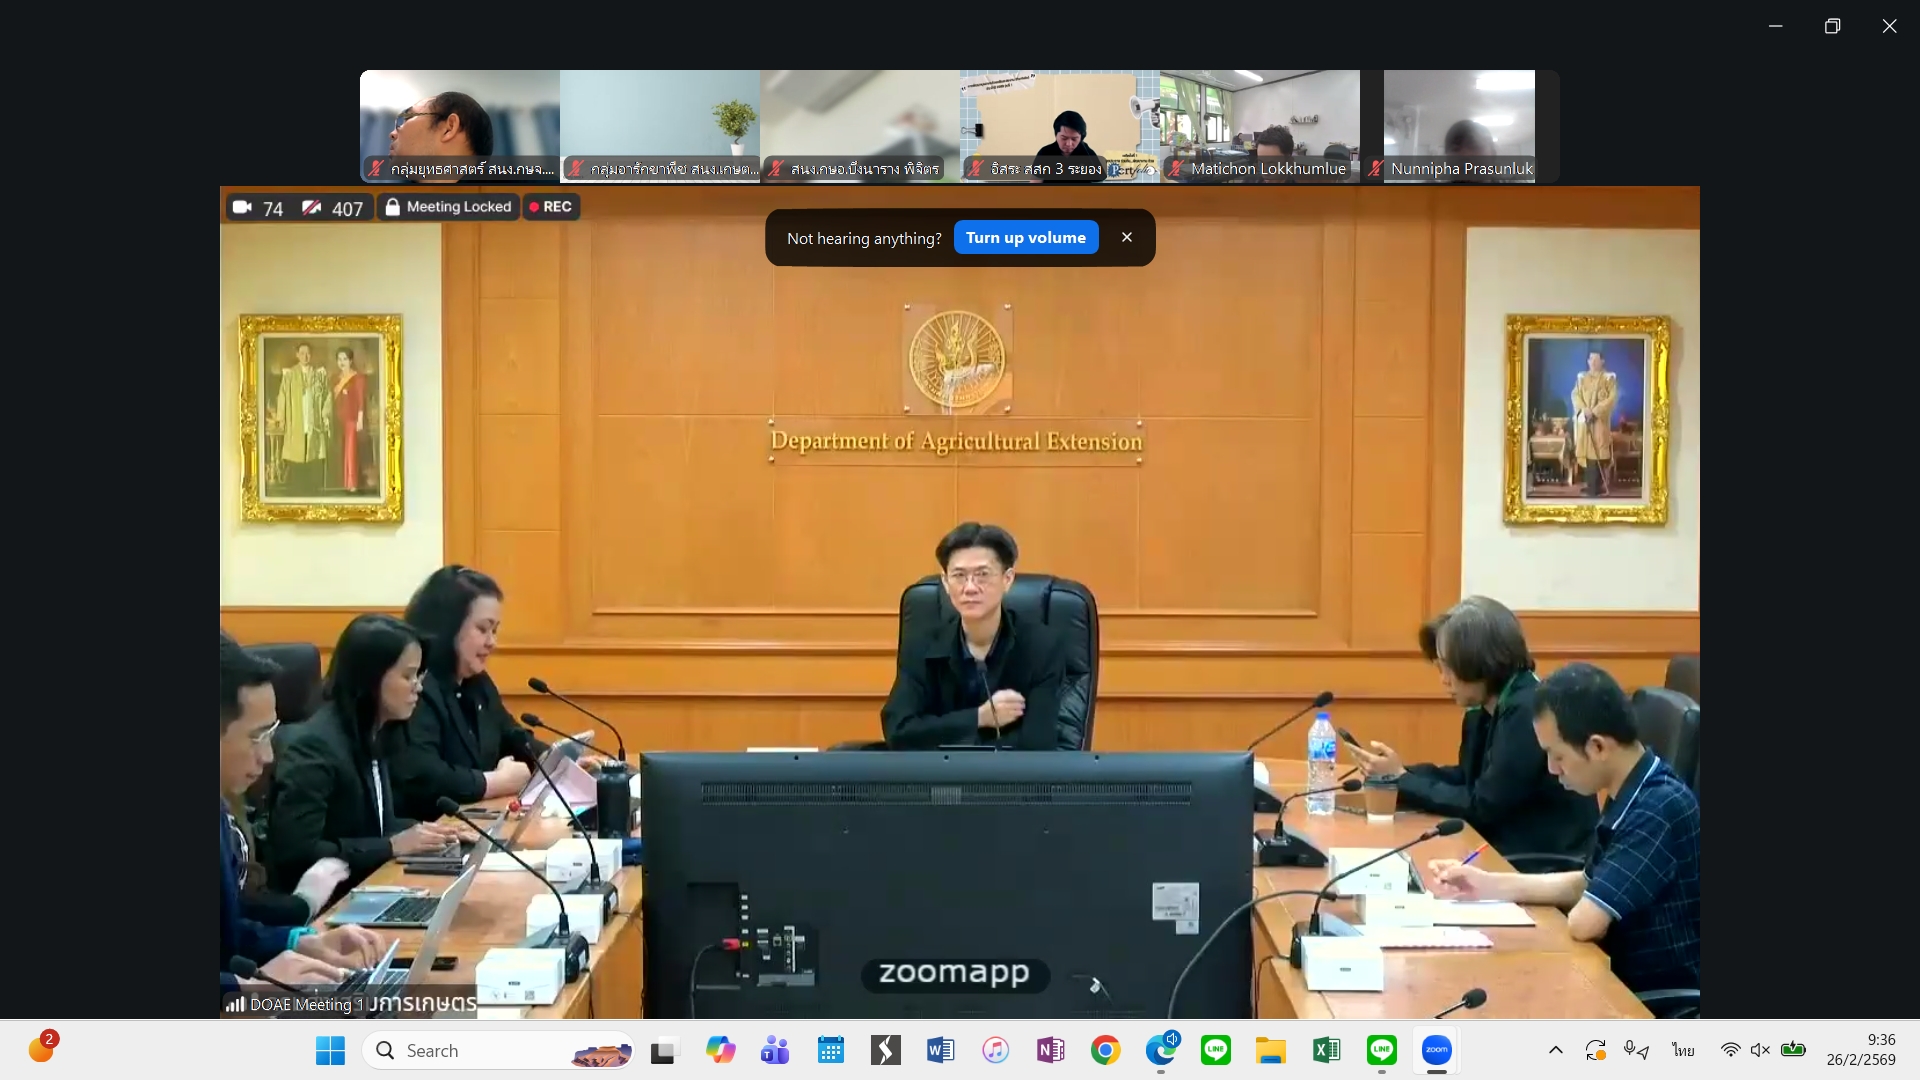Image resolution: width=1920 pixels, height=1080 pixels.
Task: Select Matichon Lokkhumlue's video thumbnail
Action: click(1259, 125)
